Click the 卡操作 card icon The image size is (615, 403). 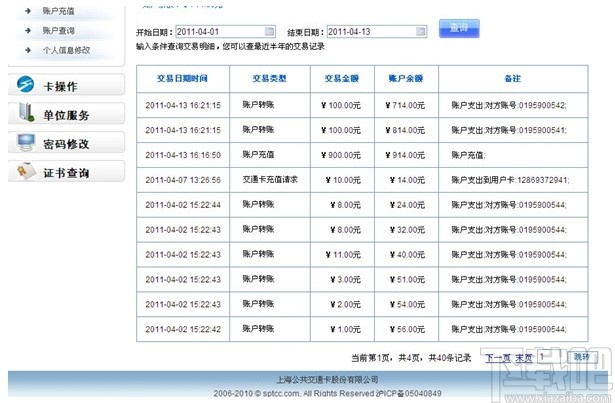point(25,84)
